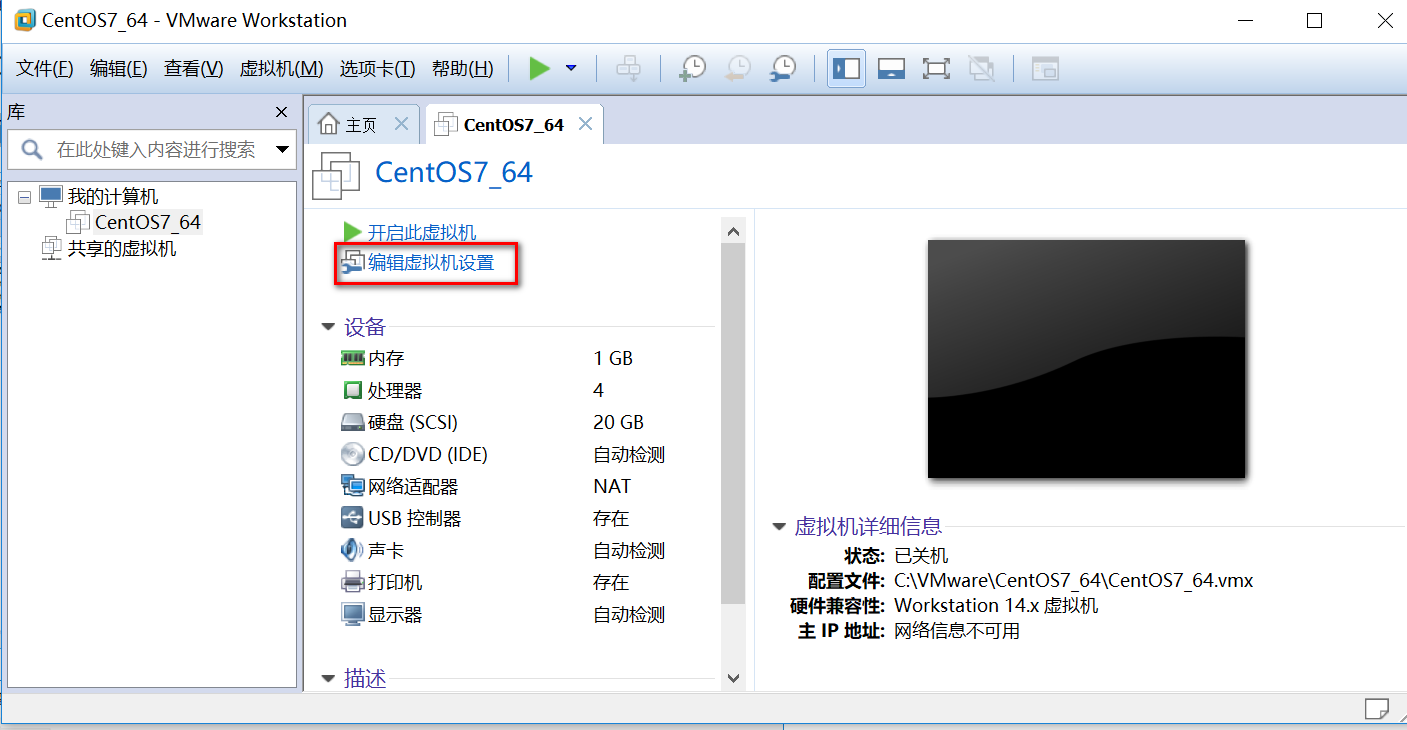Open the library search dropdown arrow
The height and width of the screenshot is (730, 1407).
283,150
